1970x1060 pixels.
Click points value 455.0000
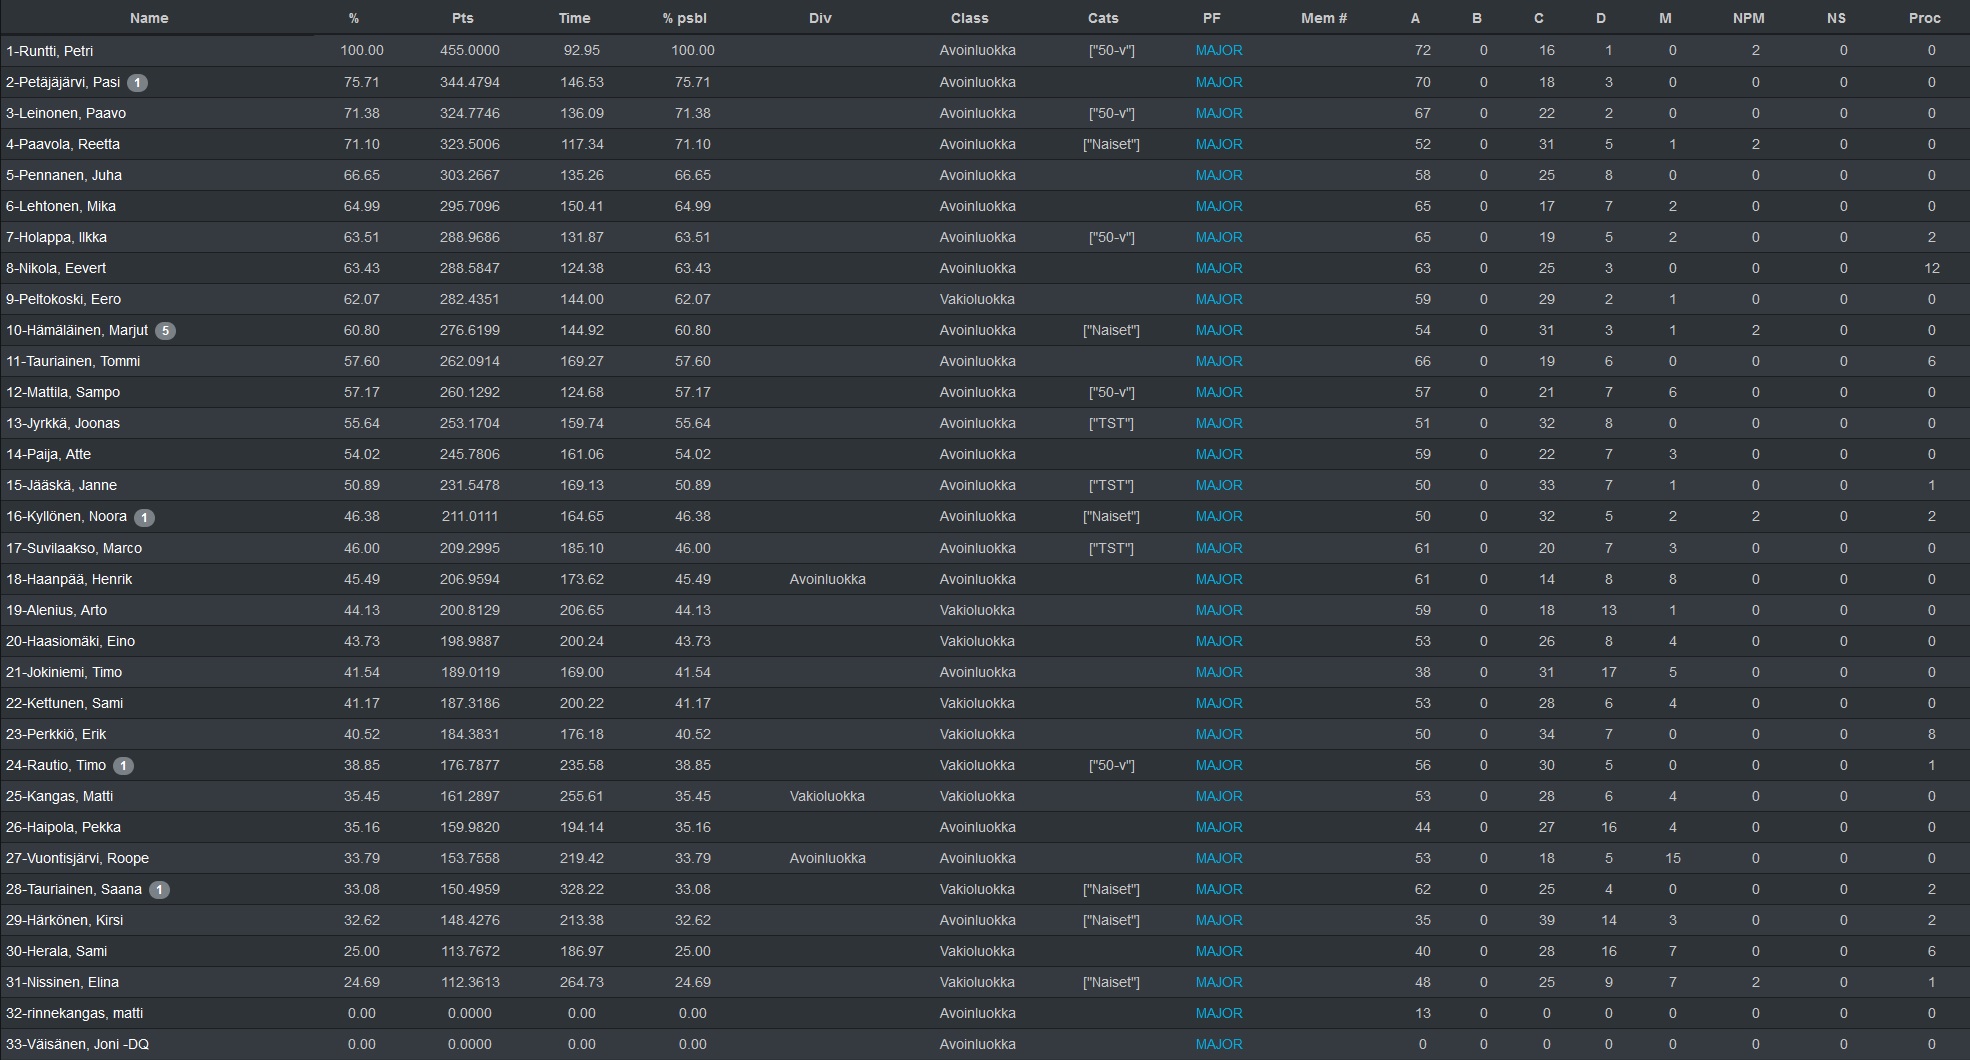tap(470, 50)
